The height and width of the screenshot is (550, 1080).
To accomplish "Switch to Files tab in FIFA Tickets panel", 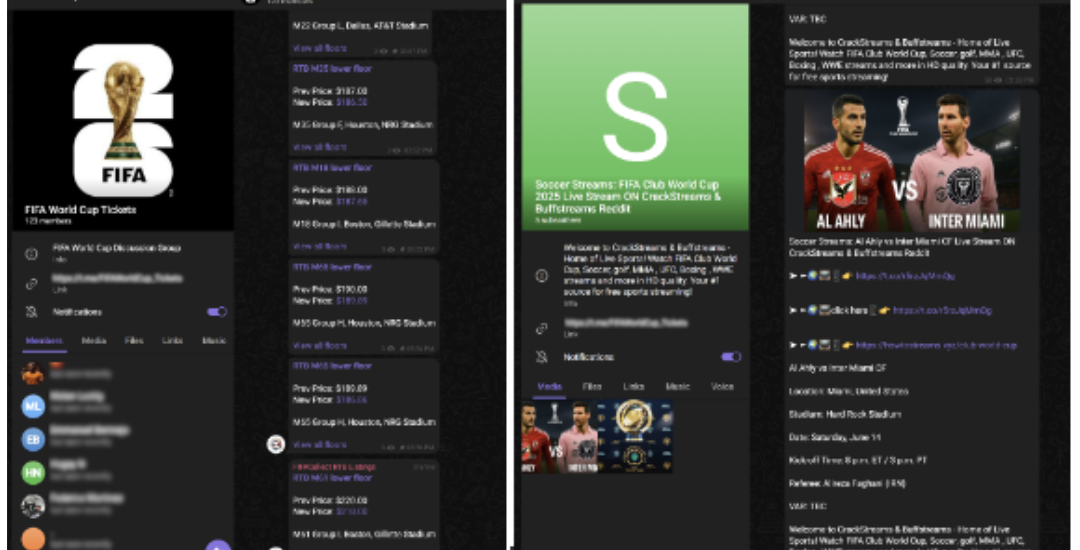I will click(134, 341).
